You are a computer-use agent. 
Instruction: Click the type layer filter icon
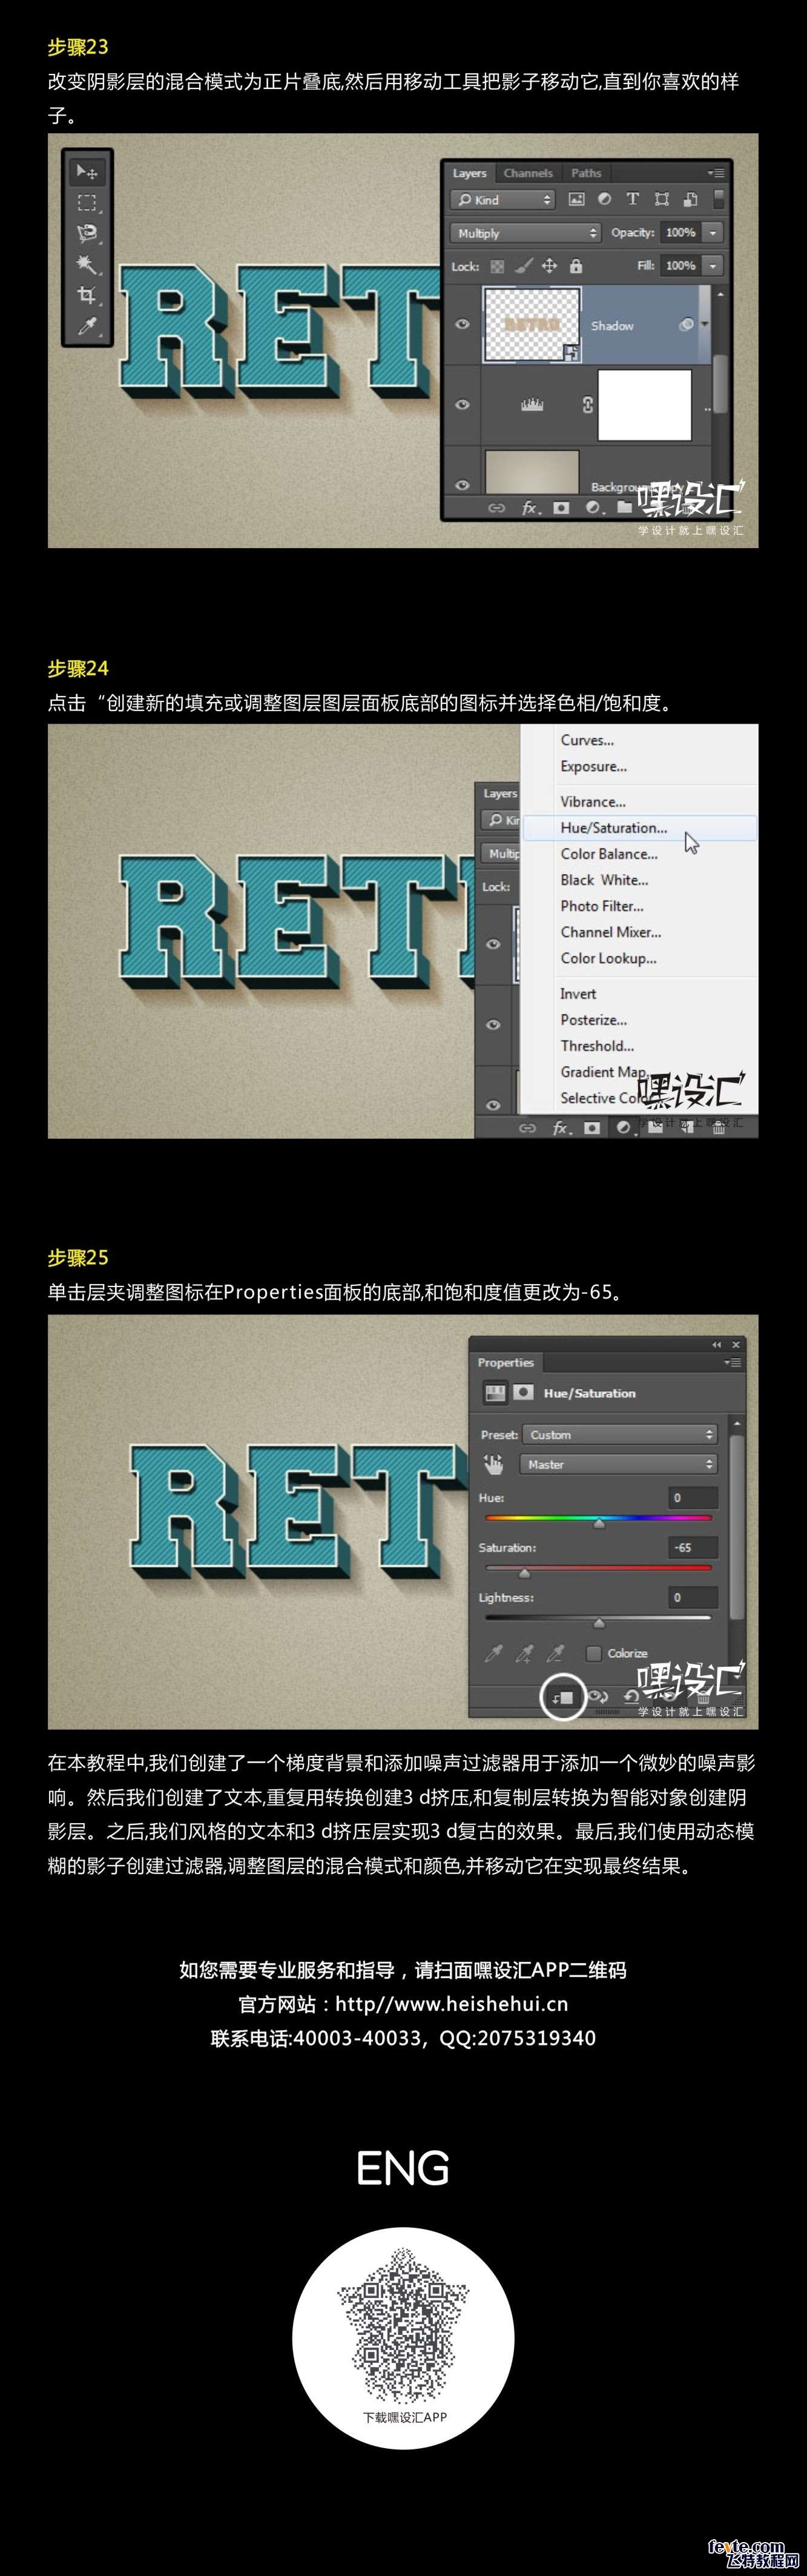tap(632, 199)
